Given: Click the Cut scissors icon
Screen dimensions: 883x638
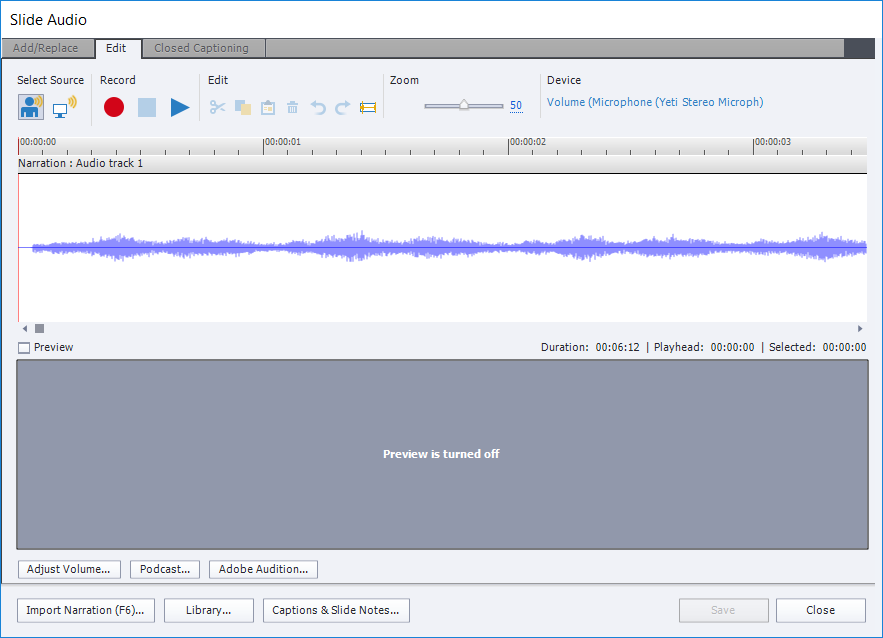Looking at the screenshot, I should (x=217, y=107).
